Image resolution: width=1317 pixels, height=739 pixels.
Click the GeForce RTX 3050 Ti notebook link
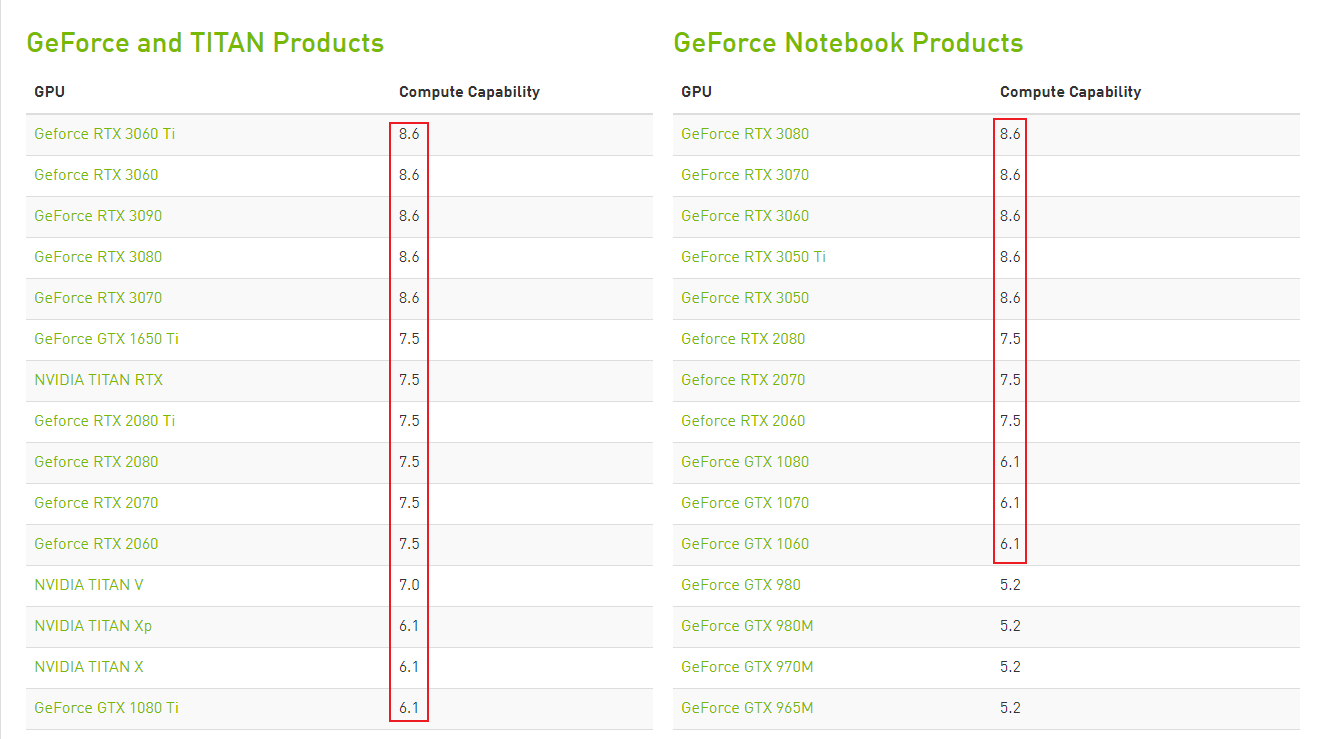click(x=754, y=257)
